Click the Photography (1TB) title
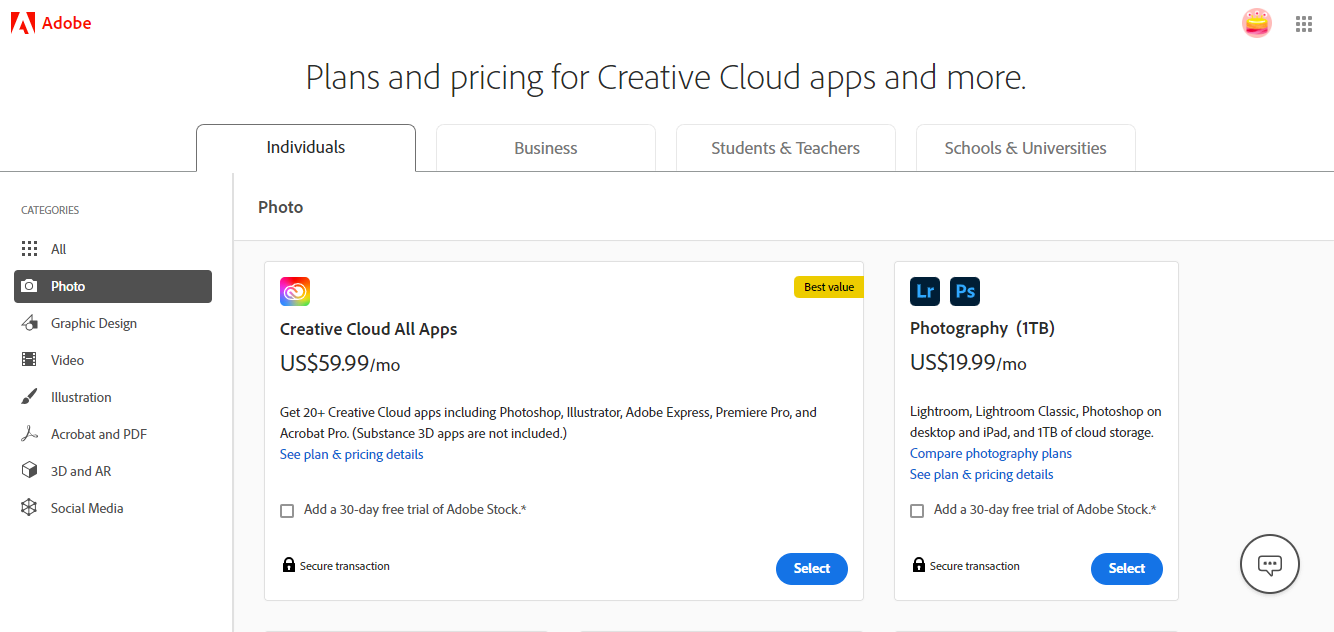The height and width of the screenshot is (632, 1334). [982, 328]
